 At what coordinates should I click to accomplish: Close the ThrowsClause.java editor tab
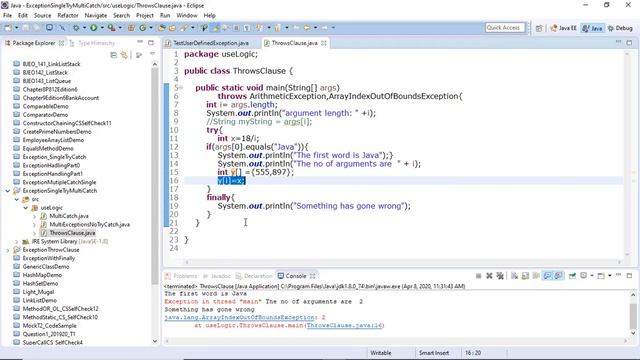coord(324,43)
